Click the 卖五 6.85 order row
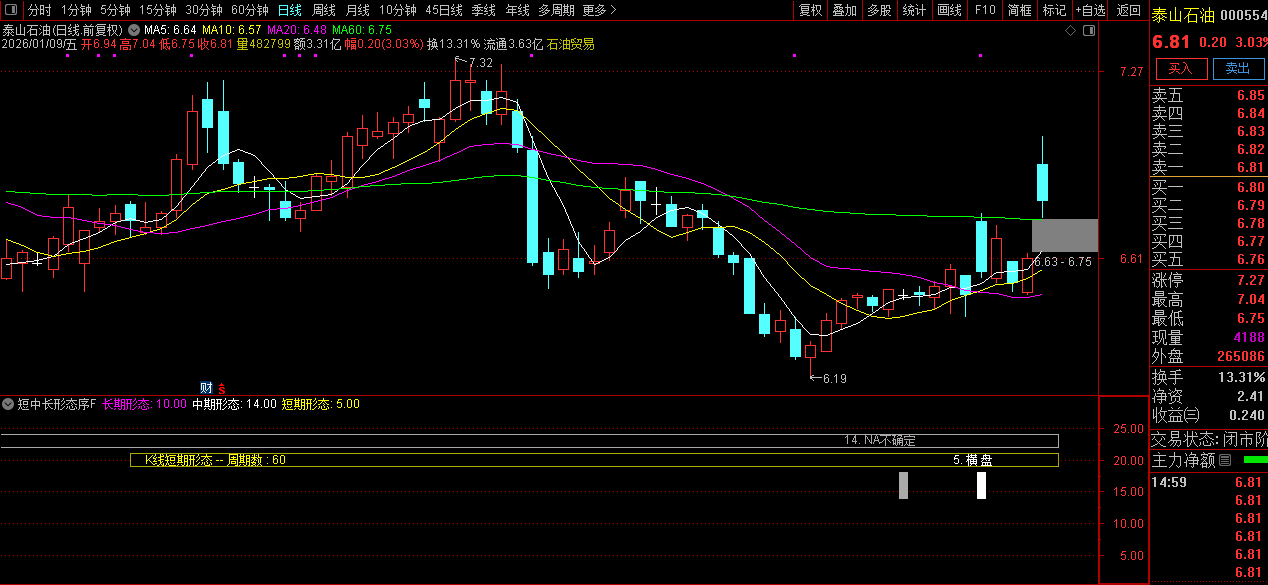Image resolution: width=1268 pixels, height=585 pixels. [x=1208, y=96]
